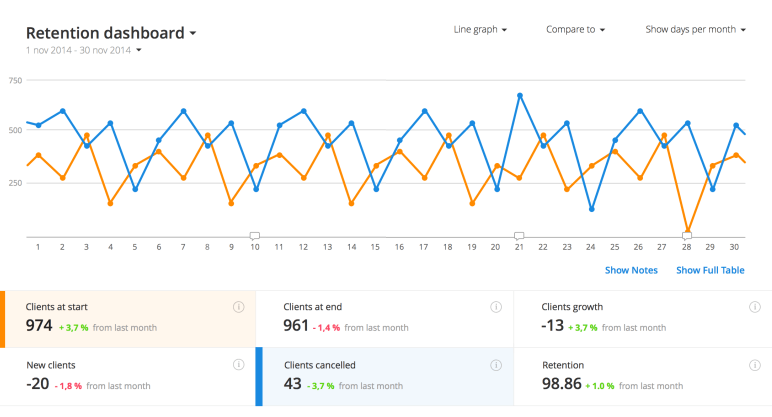The height and width of the screenshot is (417, 772).
Task: Click the Show Full Table link
Action: click(710, 270)
